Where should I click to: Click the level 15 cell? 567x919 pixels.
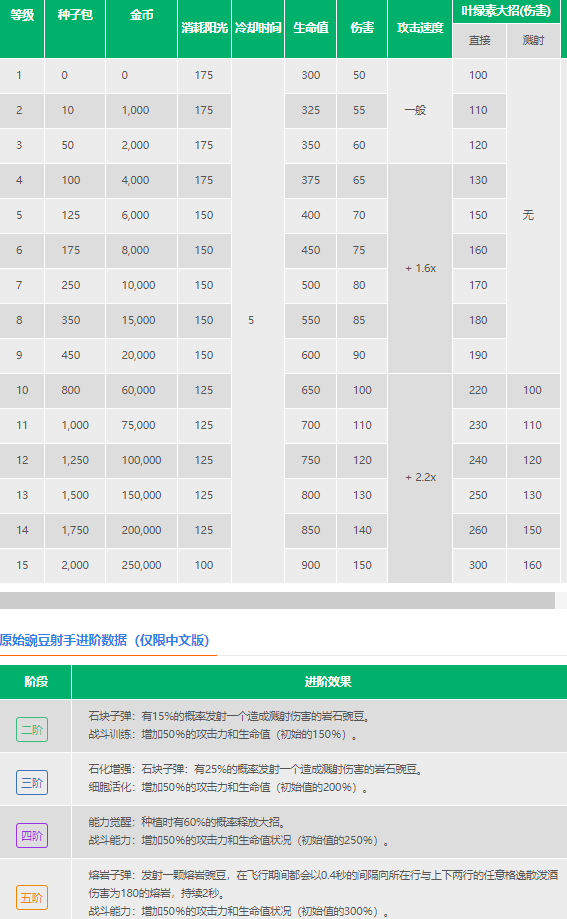[22, 566]
